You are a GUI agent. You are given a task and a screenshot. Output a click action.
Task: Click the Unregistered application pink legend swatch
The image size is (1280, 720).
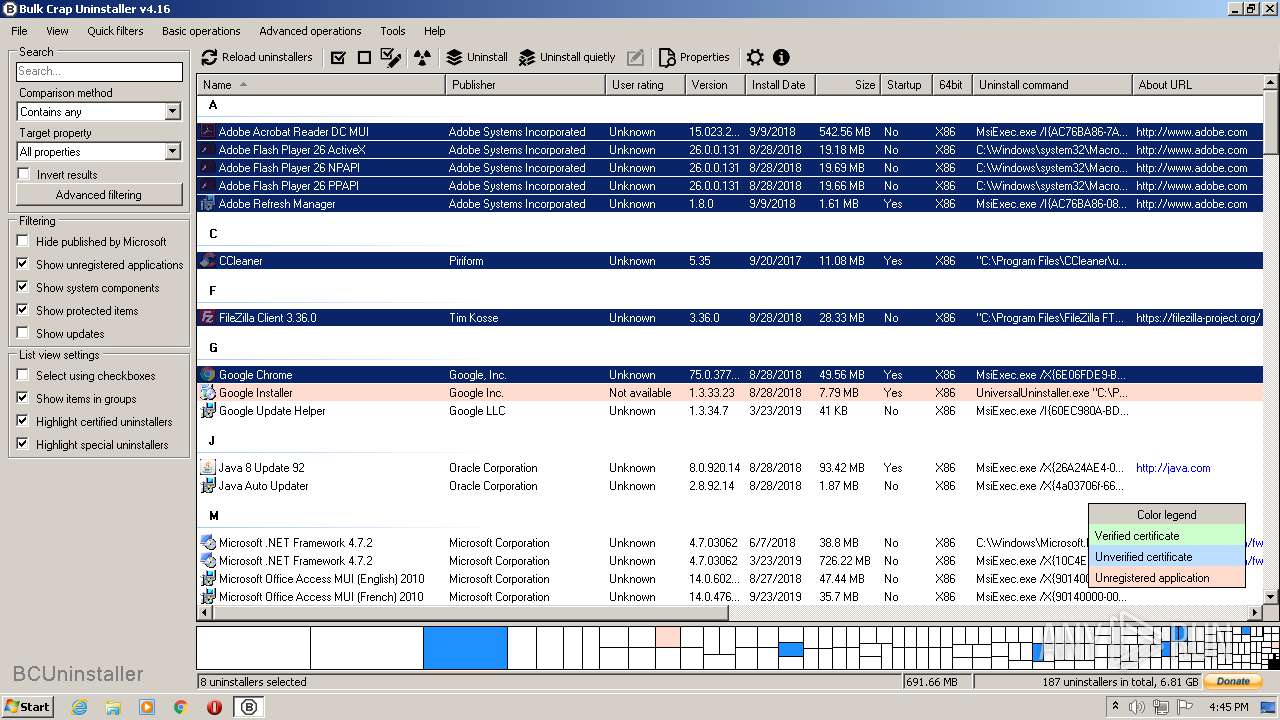click(x=1167, y=578)
